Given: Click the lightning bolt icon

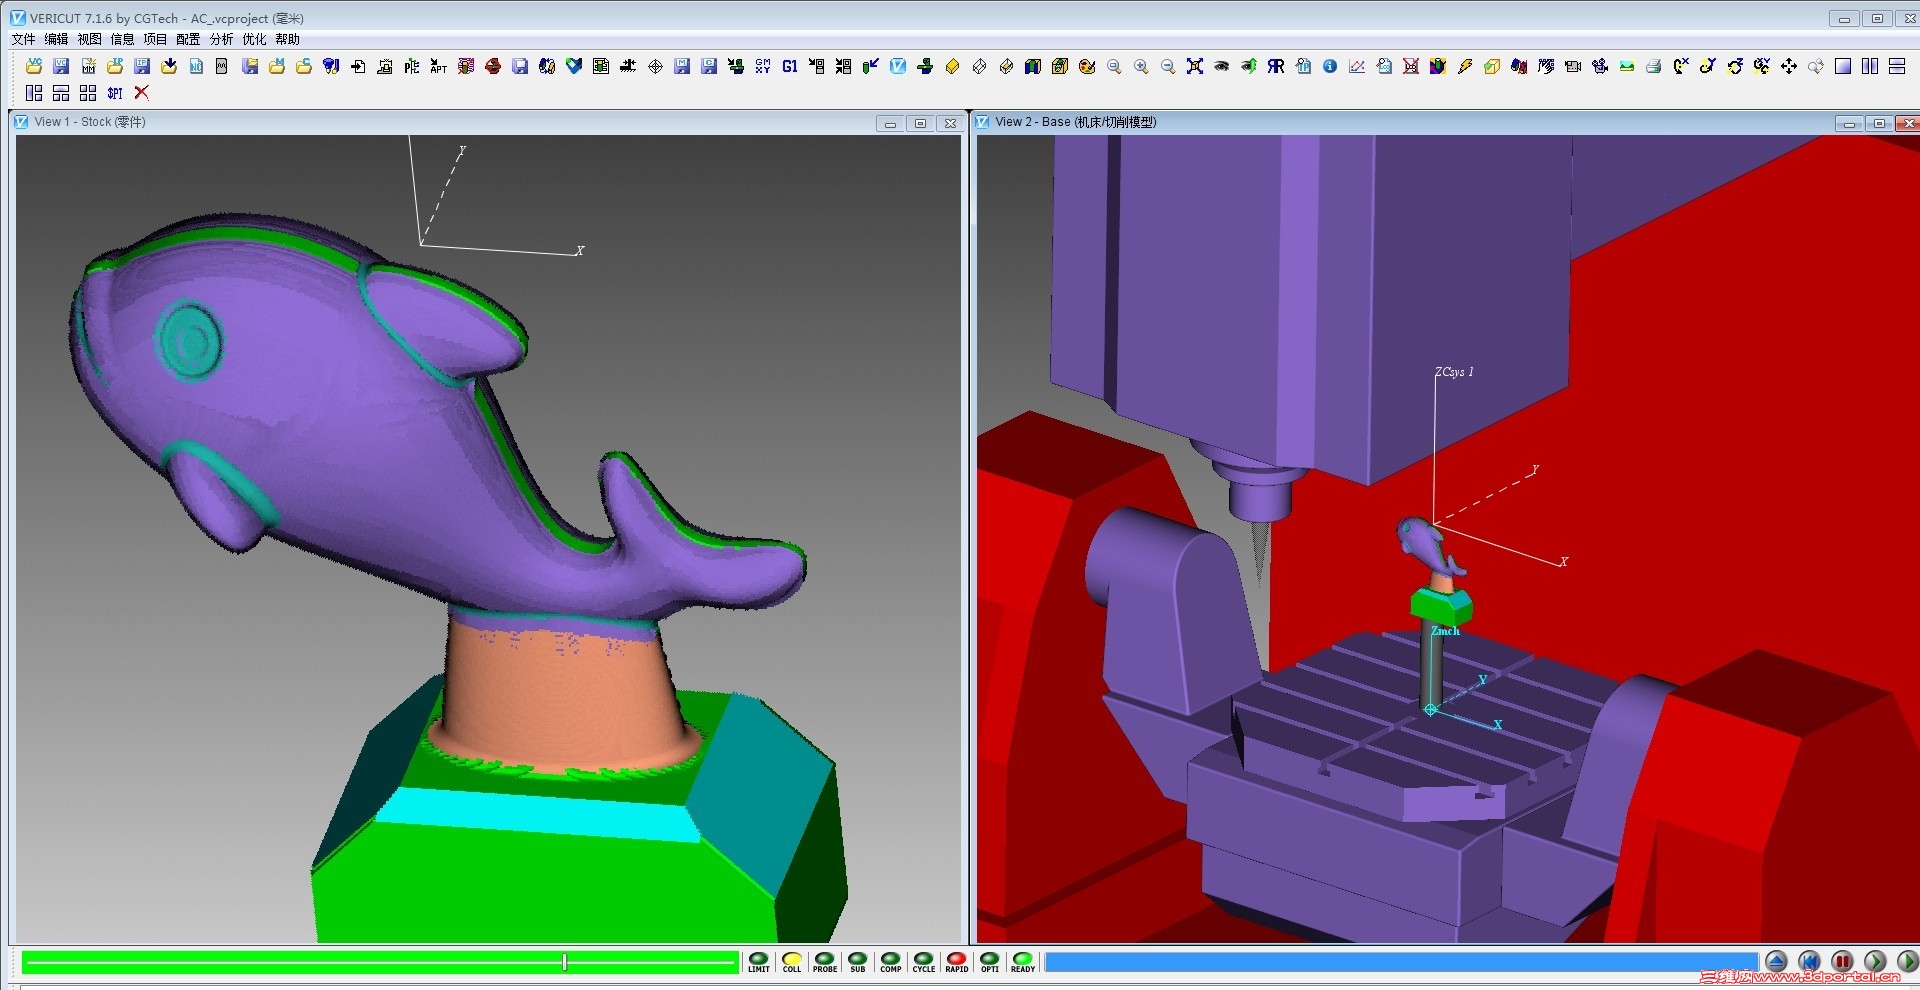Looking at the screenshot, I should coord(1465,66).
